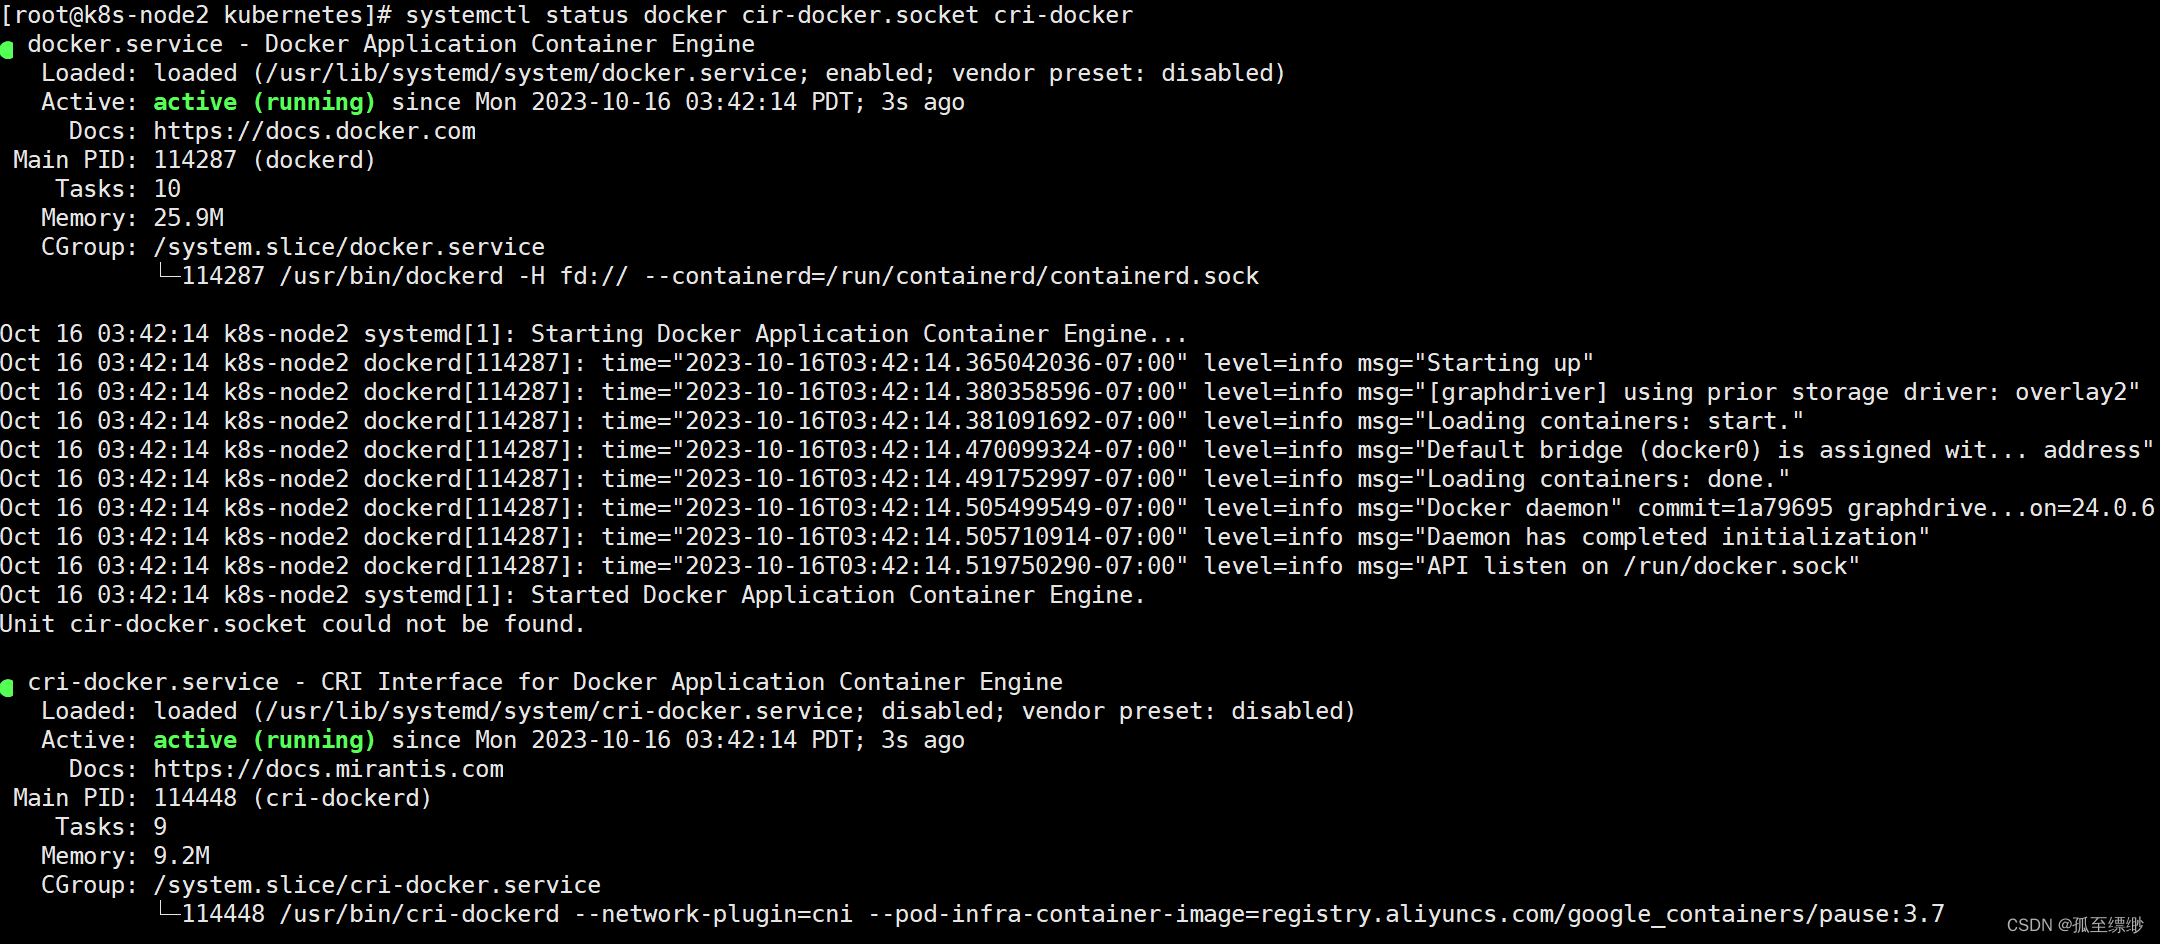The width and height of the screenshot is (2160, 944).
Task: Click the green status dot beside docker.service
Action: [7, 50]
